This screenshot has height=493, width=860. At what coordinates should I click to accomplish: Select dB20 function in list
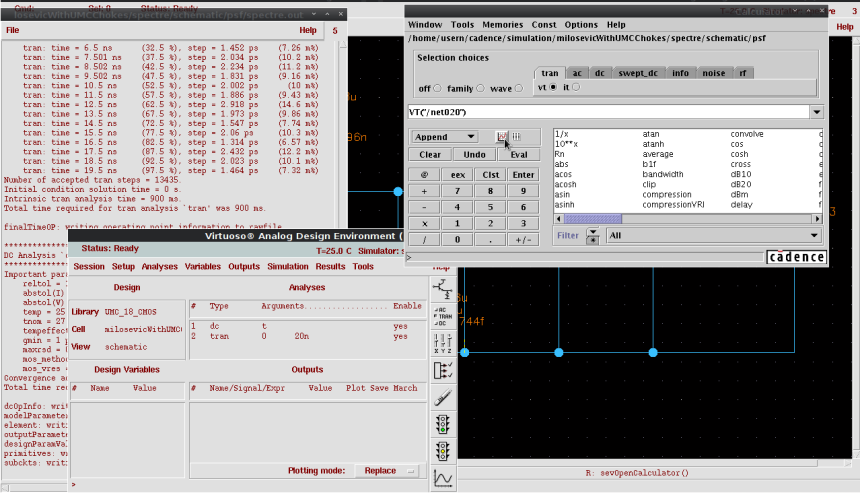(740, 184)
